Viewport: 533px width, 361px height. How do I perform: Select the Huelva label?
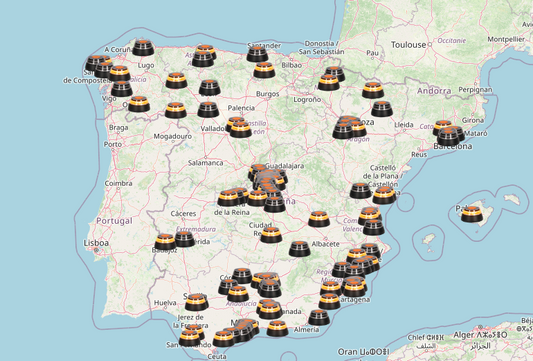point(165,303)
